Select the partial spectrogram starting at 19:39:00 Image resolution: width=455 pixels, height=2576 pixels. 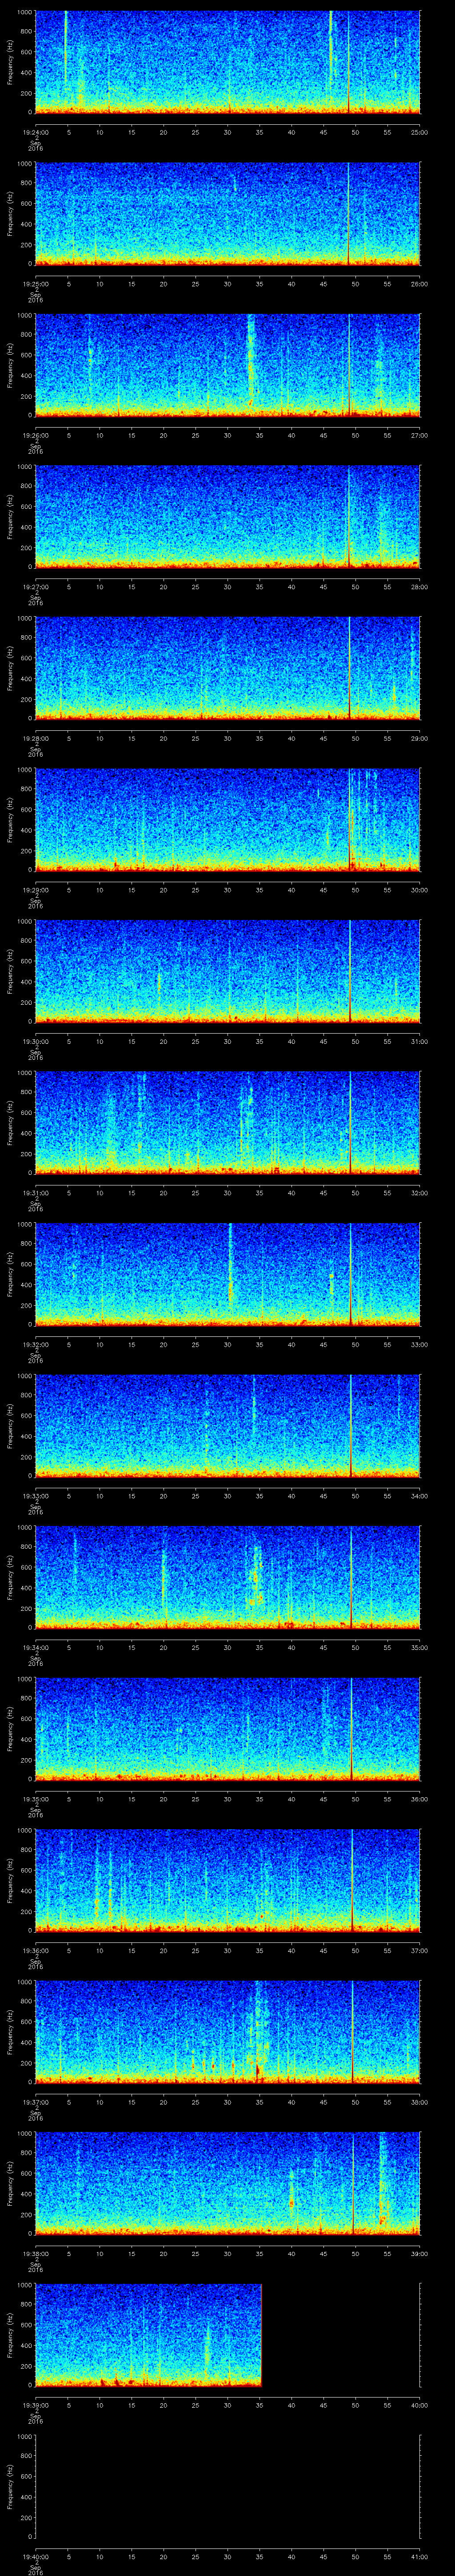coord(148,2334)
